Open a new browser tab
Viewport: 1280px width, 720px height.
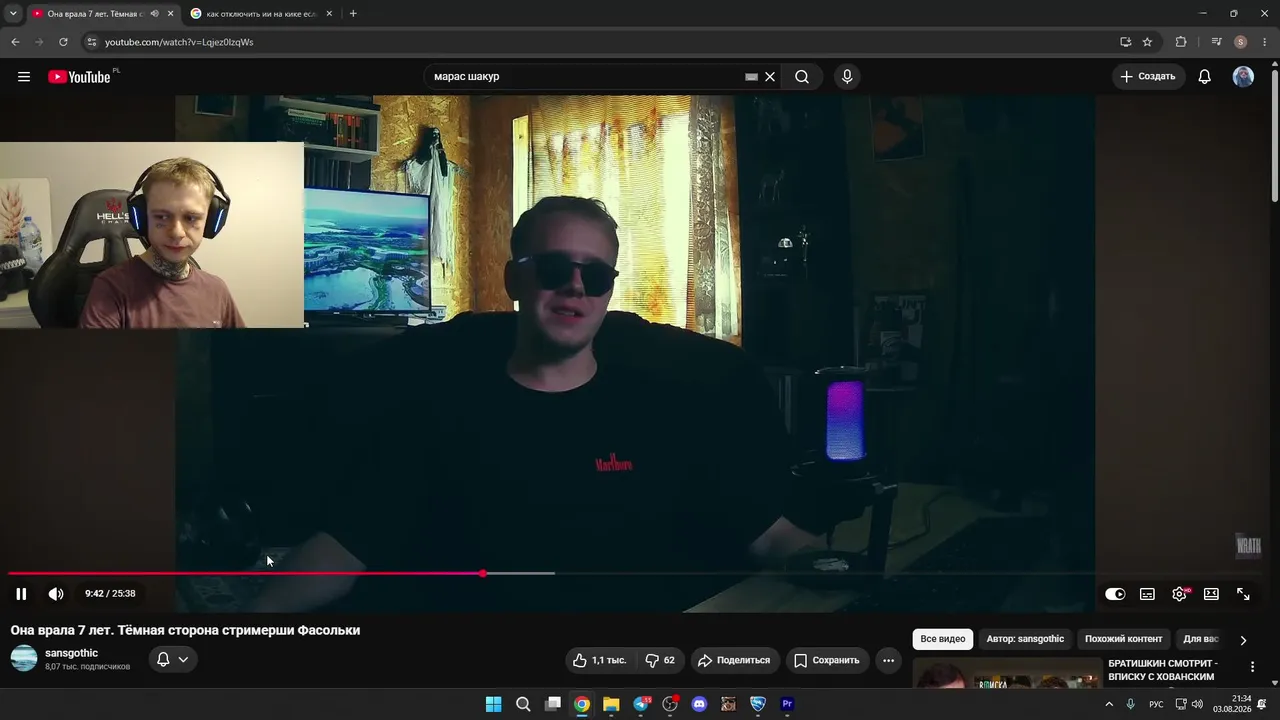[x=353, y=14]
